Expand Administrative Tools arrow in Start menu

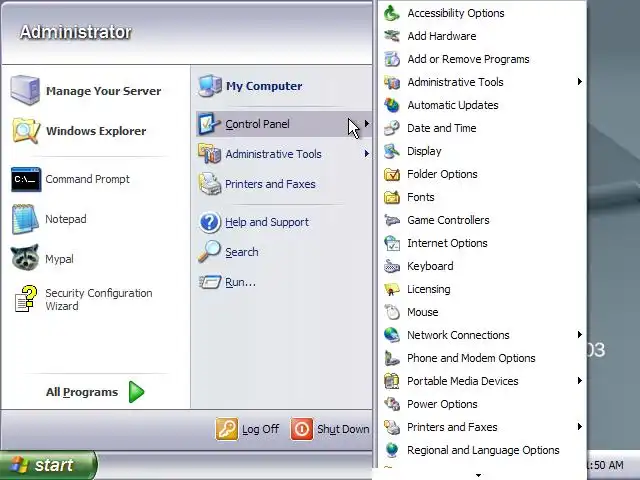[367, 154]
